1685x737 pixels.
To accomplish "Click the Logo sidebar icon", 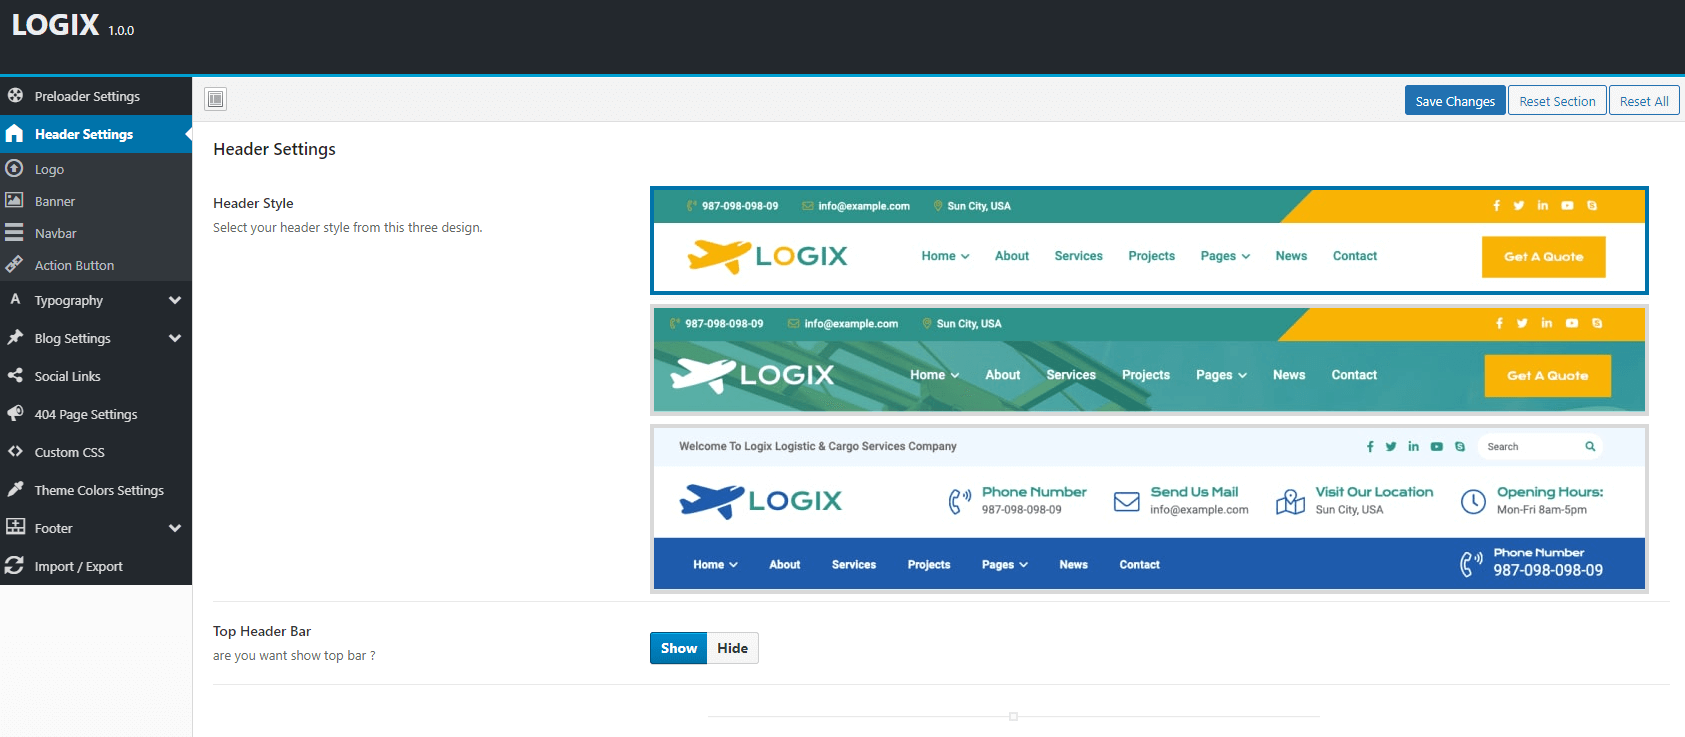I will (x=15, y=169).
